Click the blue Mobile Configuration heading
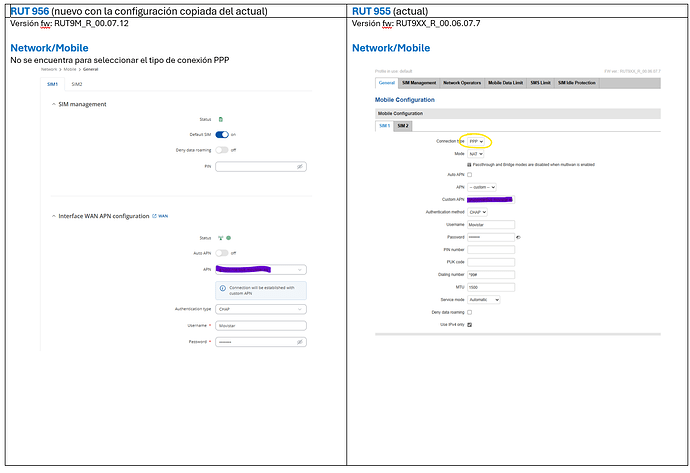Screen dimensions: 690x473 (x=405, y=100)
